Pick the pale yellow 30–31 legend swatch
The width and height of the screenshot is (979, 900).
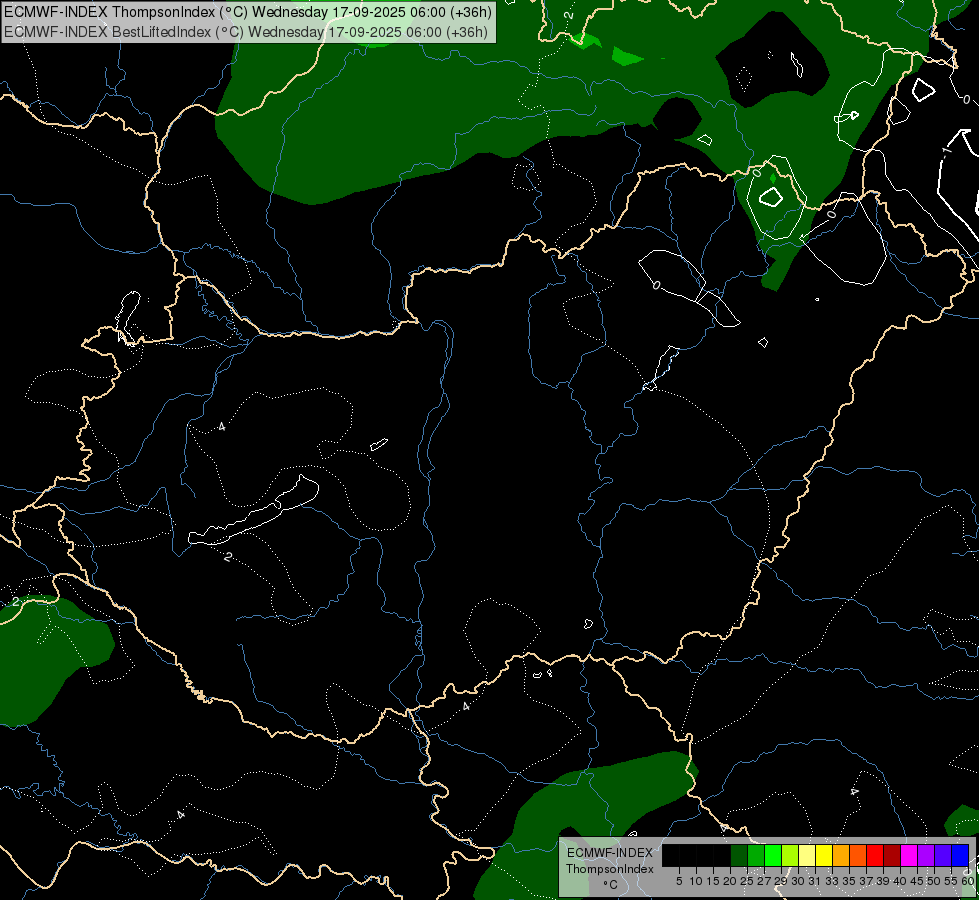(807, 855)
